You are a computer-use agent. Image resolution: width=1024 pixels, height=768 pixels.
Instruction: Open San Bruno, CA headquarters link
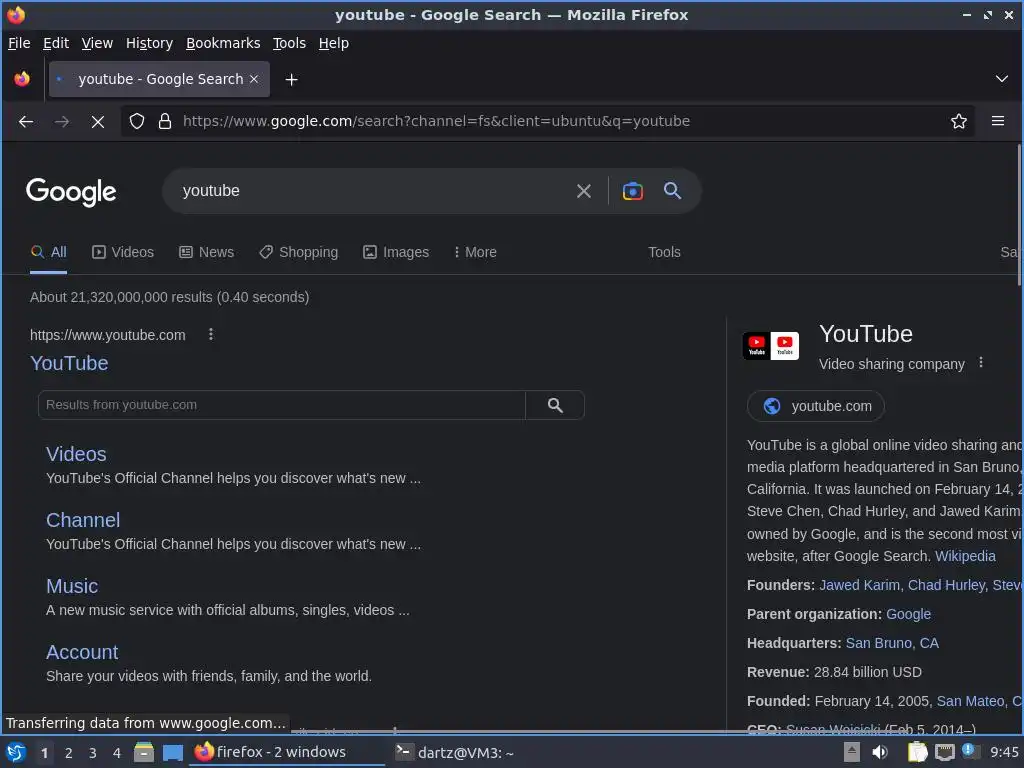tap(892, 643)
